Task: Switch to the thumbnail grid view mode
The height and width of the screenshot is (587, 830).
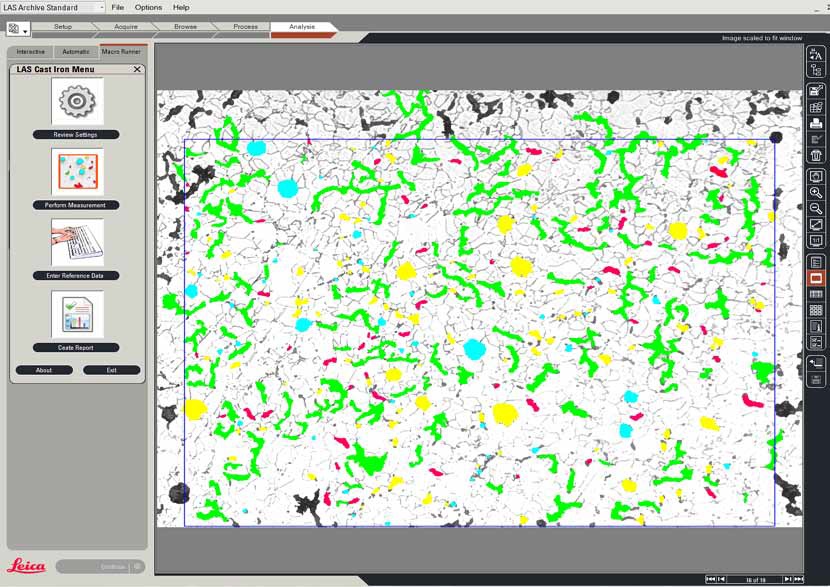Action: point(816,310)
